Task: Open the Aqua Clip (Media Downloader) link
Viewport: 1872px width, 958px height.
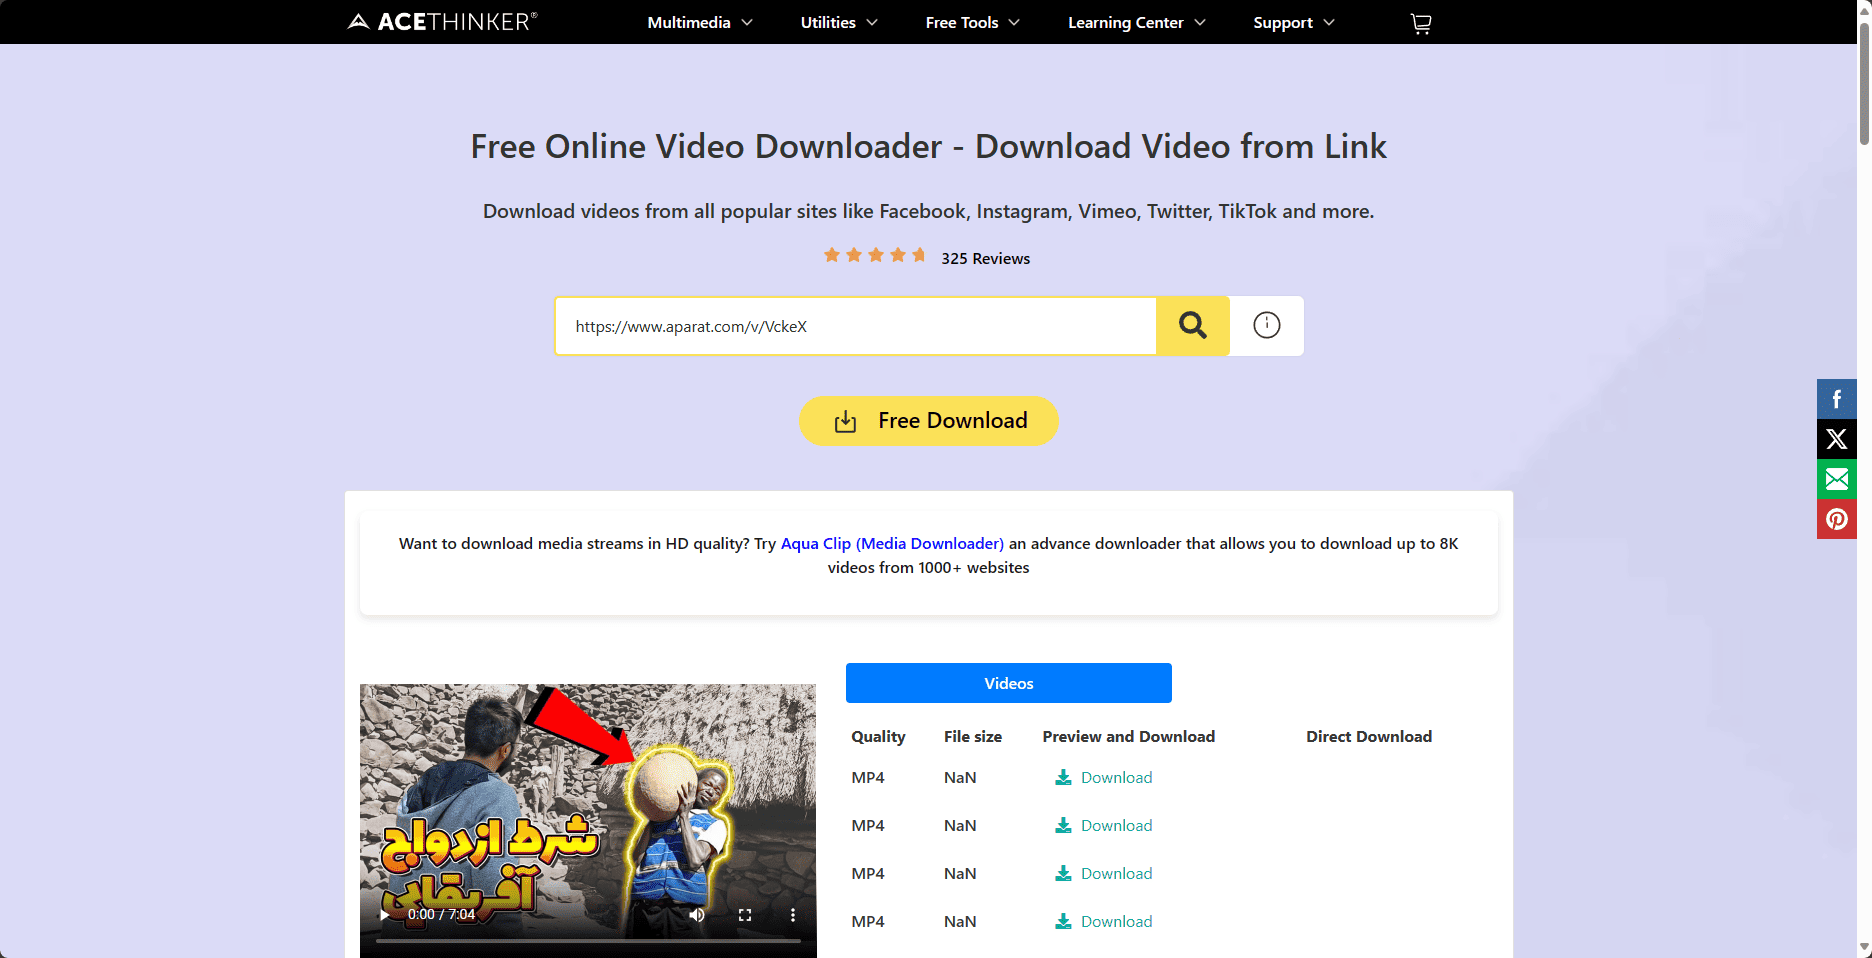Action: pyautogui.click(x=891, y=543)
